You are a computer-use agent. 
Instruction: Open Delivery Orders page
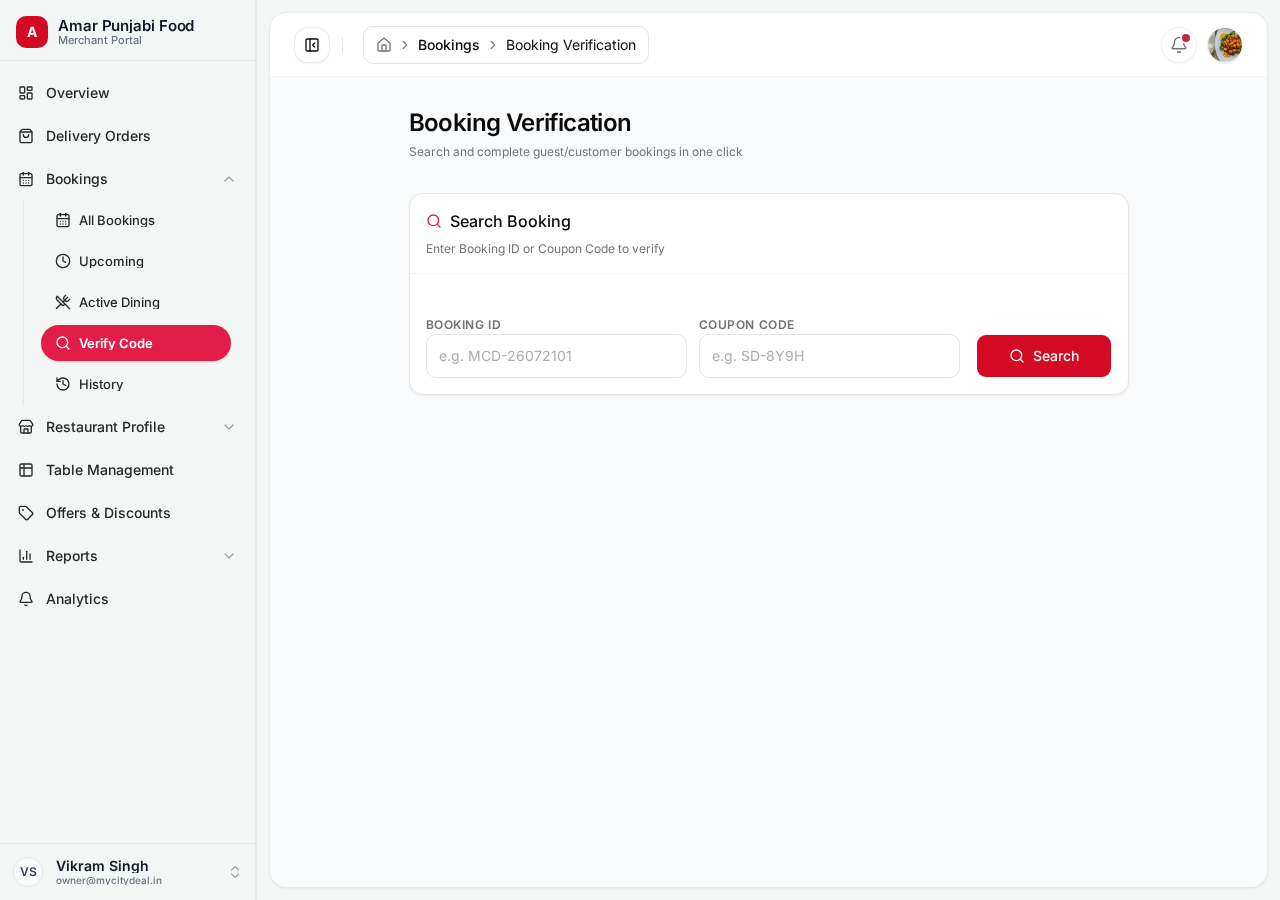[x=128, y=136]
